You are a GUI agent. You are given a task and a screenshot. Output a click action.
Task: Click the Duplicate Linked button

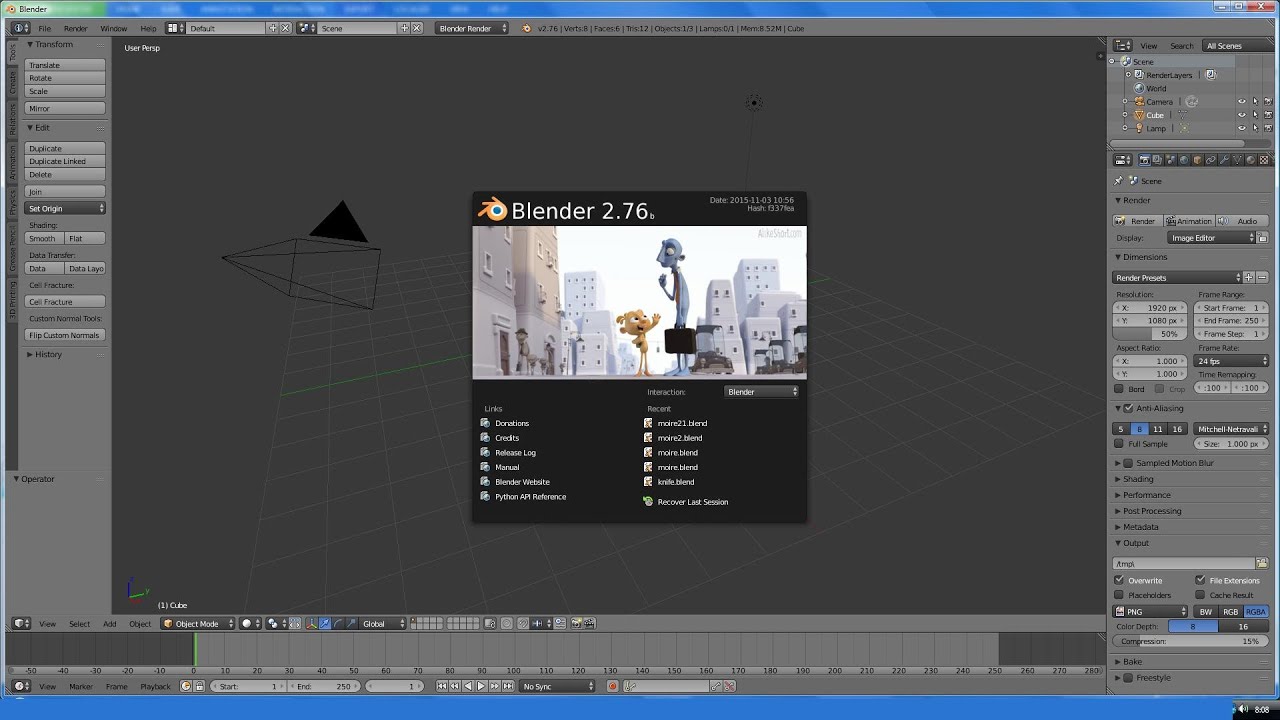point(65,161)
